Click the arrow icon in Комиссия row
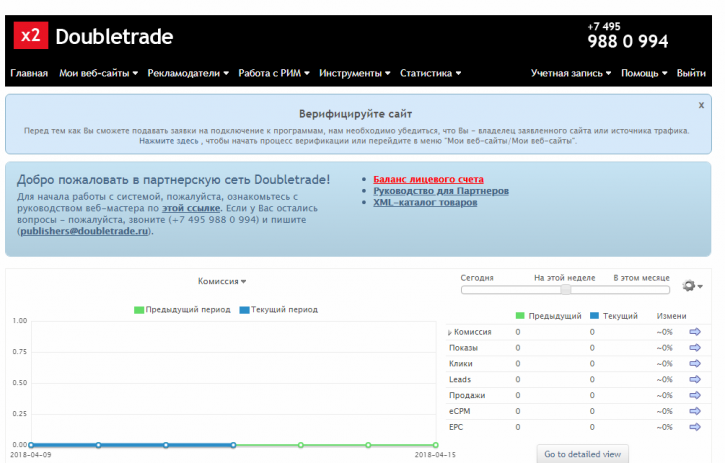Image resolution: width=725 pixels, height=463 pixels. 695,332
